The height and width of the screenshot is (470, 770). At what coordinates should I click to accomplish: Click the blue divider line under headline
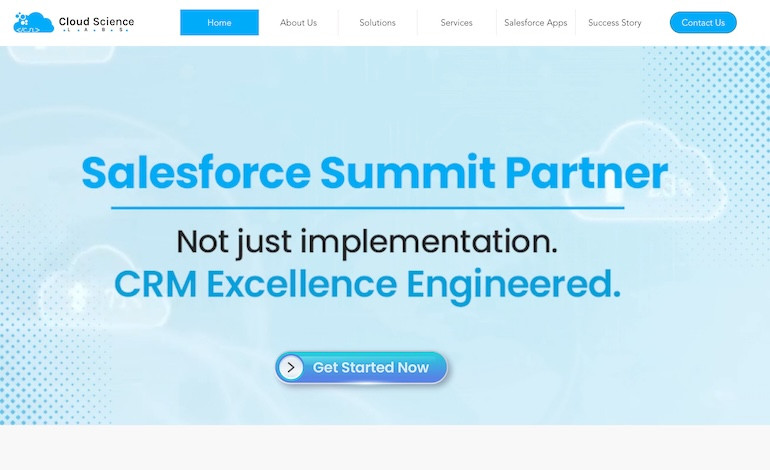click(367, 208)
